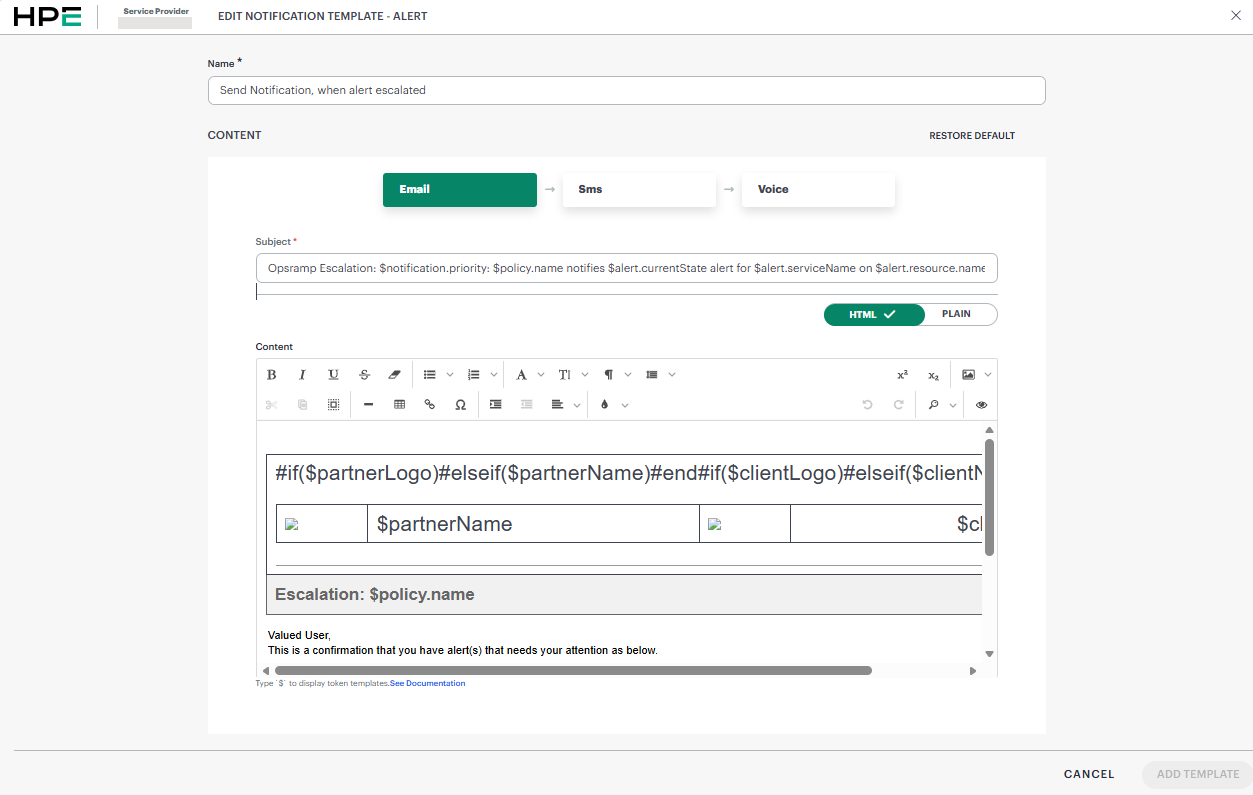Switch to the Voice step tab

coord(818,190)
